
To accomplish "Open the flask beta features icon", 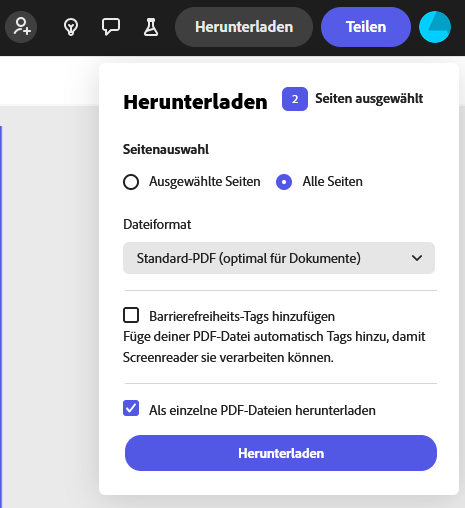I will (x=151, y=27).
